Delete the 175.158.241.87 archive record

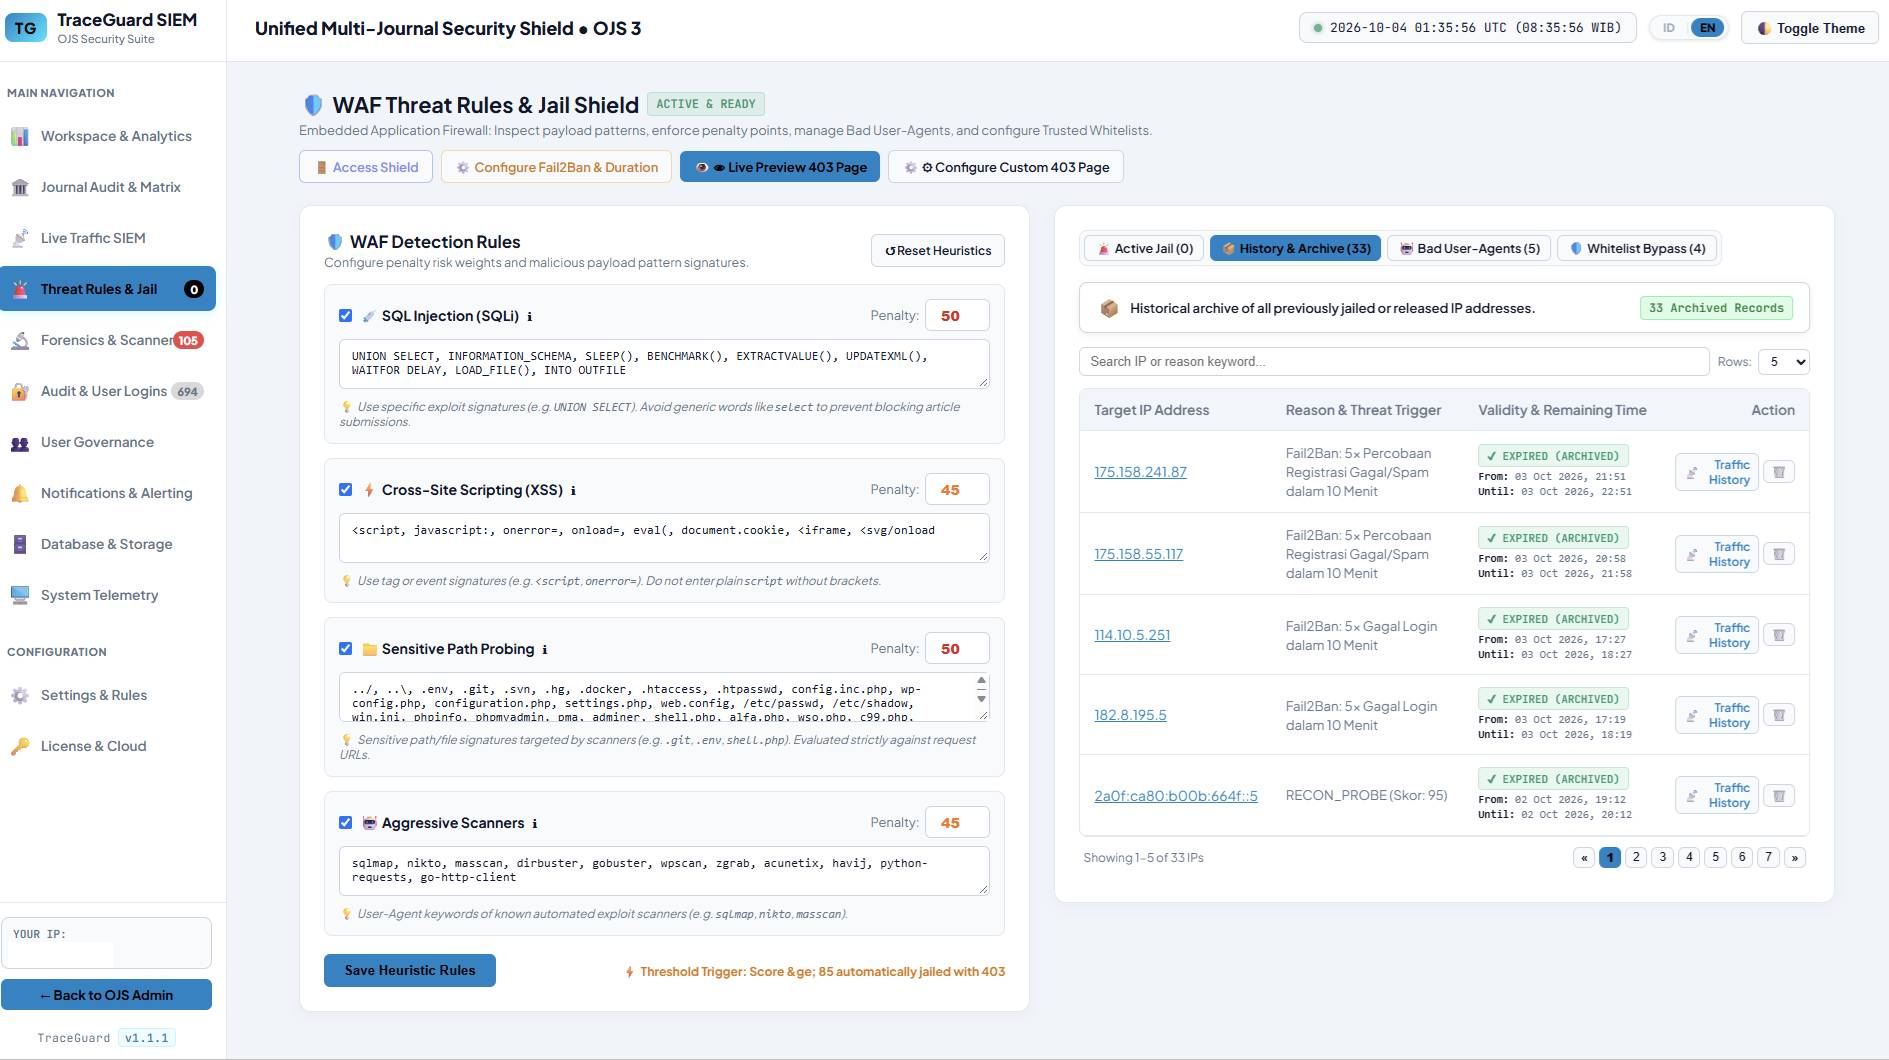coord(1779,472)
